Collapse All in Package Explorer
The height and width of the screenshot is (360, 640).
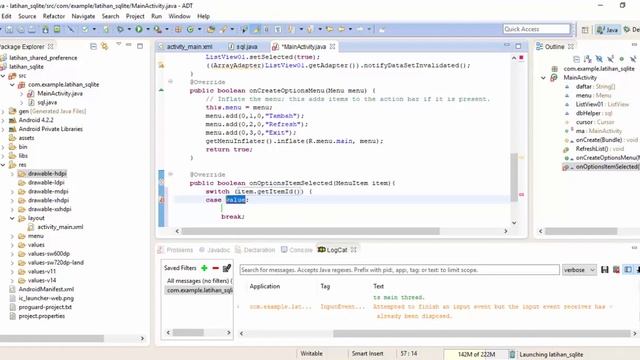93,47
